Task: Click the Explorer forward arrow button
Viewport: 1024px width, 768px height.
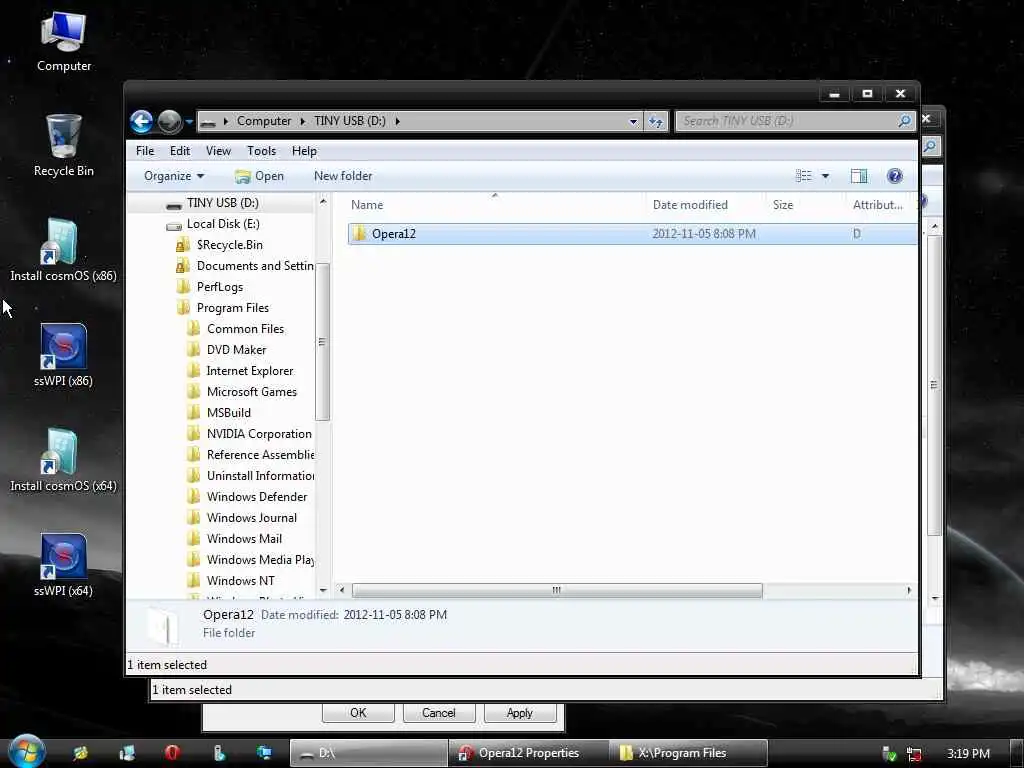Action: coord(170,121)
